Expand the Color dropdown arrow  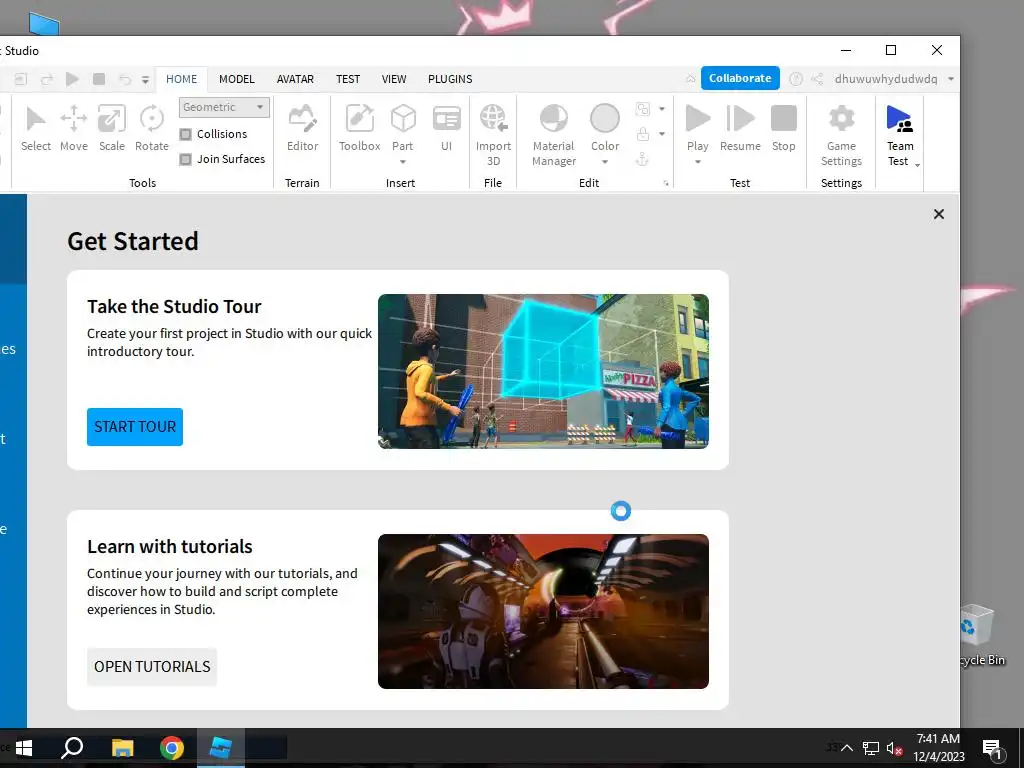605,161
